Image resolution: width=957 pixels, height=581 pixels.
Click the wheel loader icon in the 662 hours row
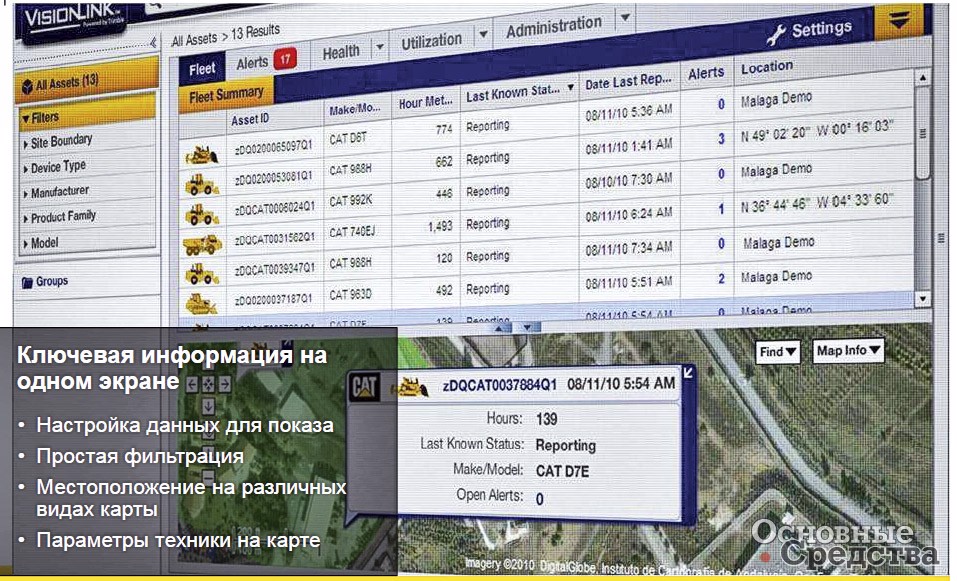[202, 185]
